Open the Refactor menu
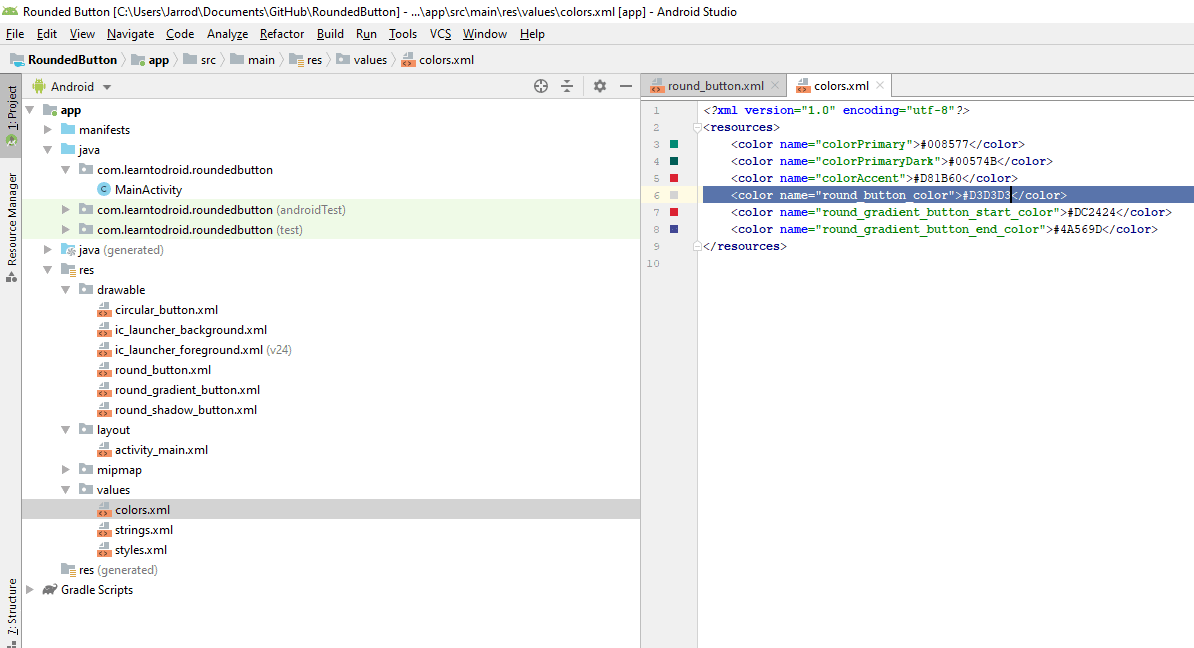The height and width of the screenshot is (648, 1194). click(282, 34)
